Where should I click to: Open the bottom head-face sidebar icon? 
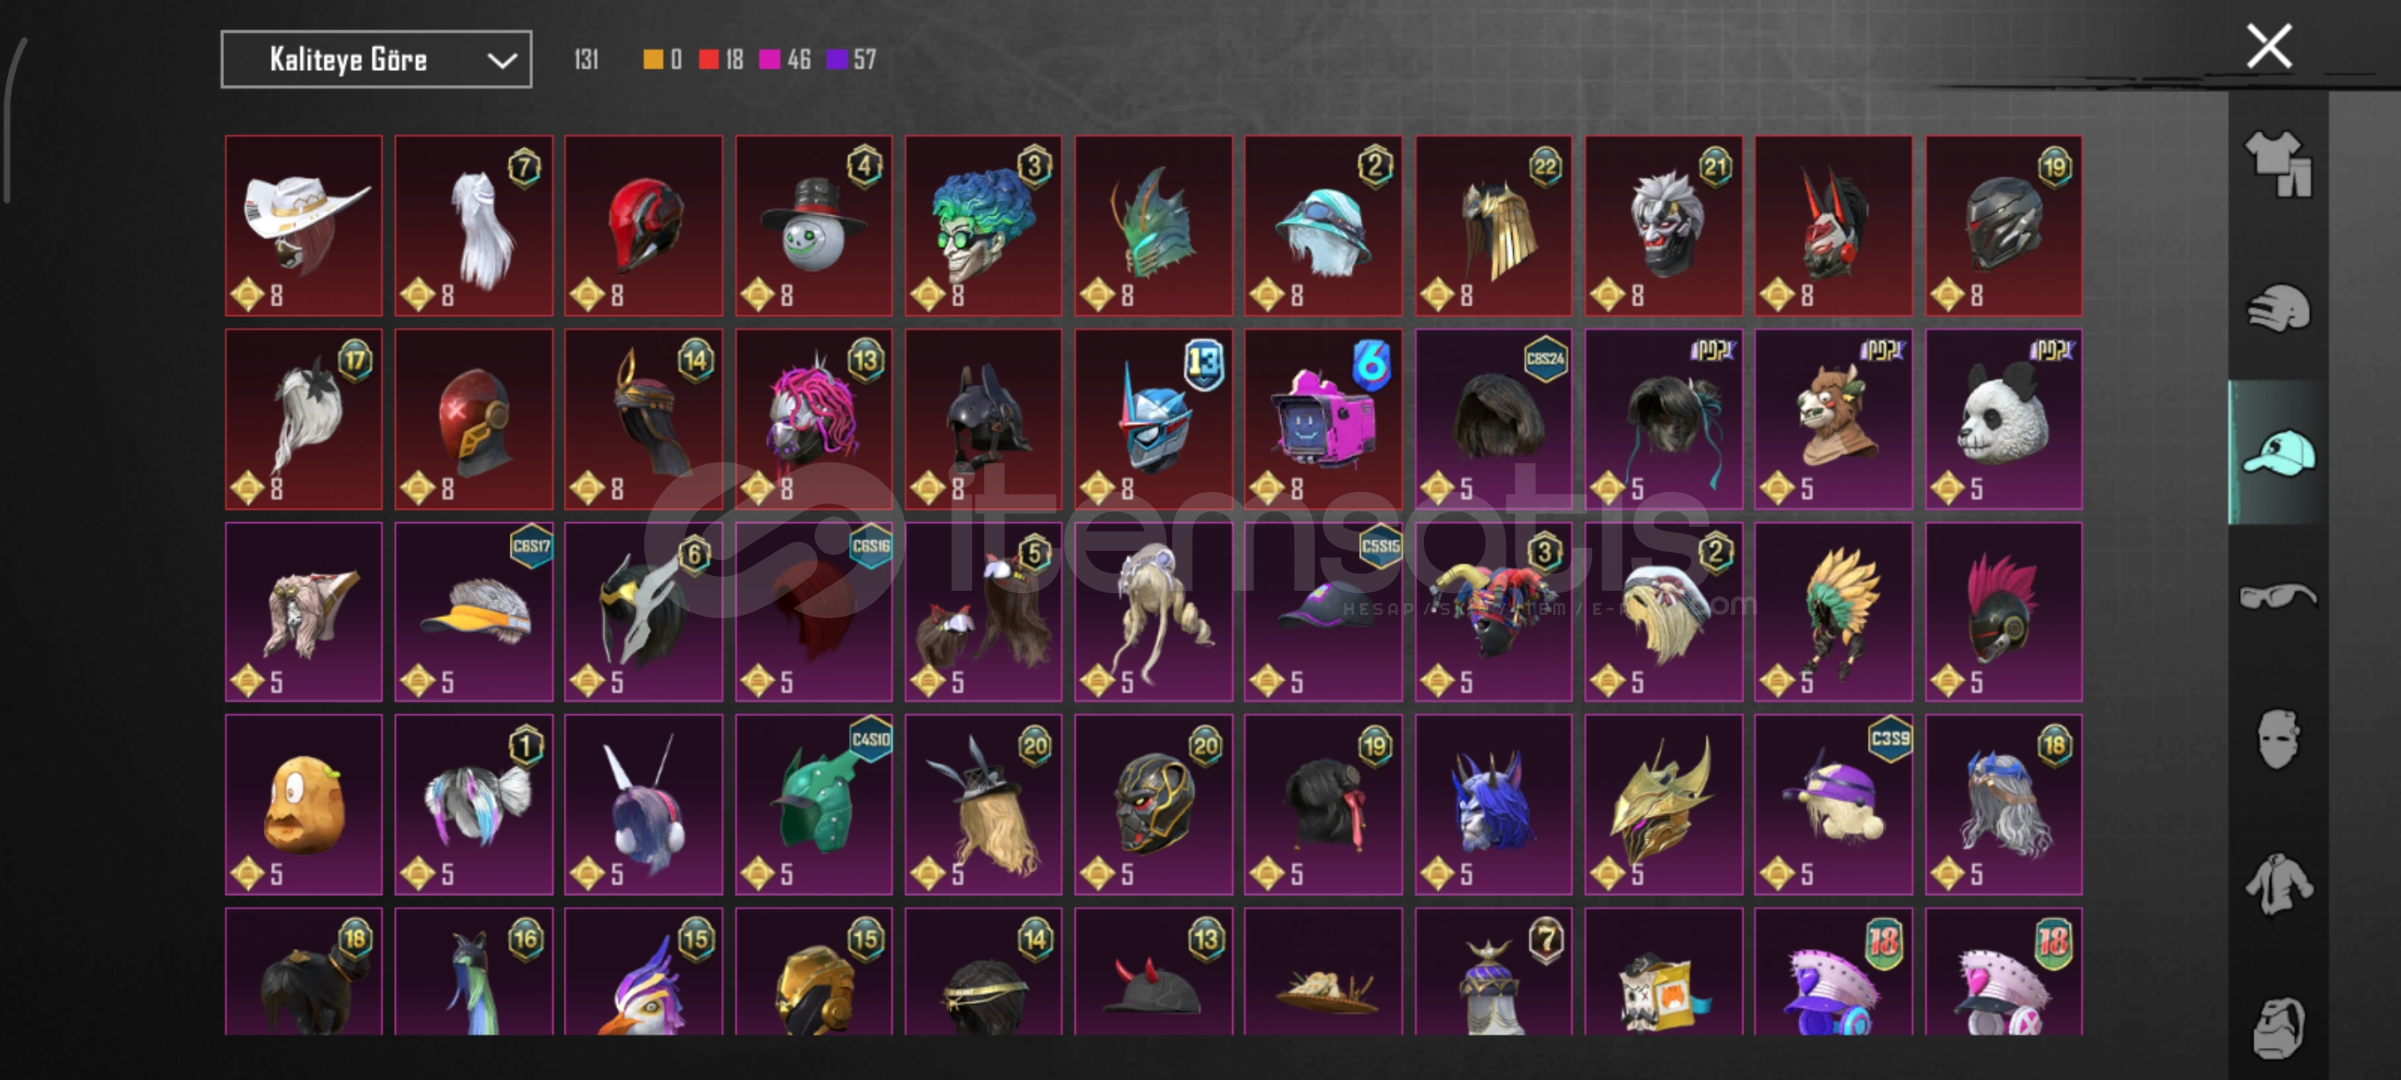(2278, 1027)
